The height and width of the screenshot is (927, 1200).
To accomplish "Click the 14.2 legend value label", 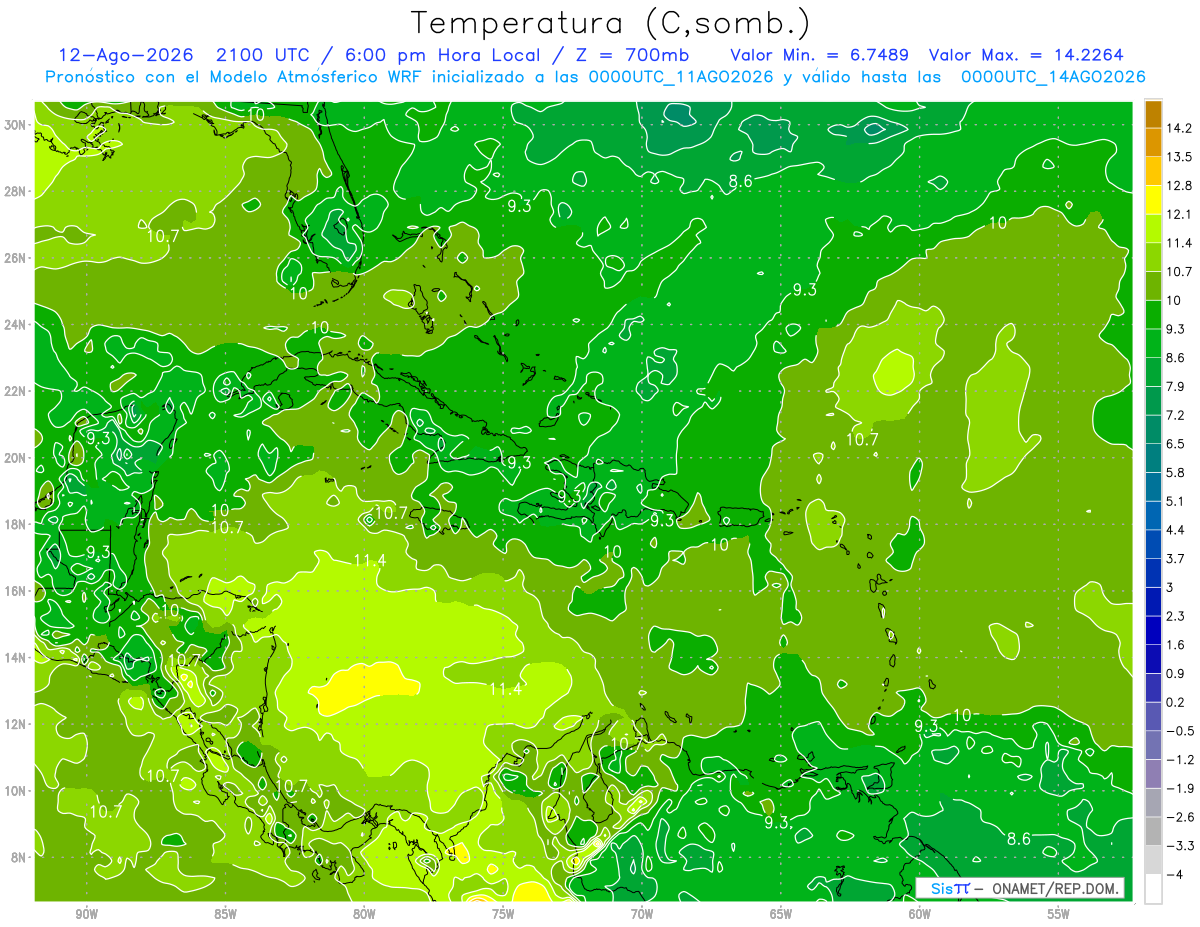I will (1178, 128).
